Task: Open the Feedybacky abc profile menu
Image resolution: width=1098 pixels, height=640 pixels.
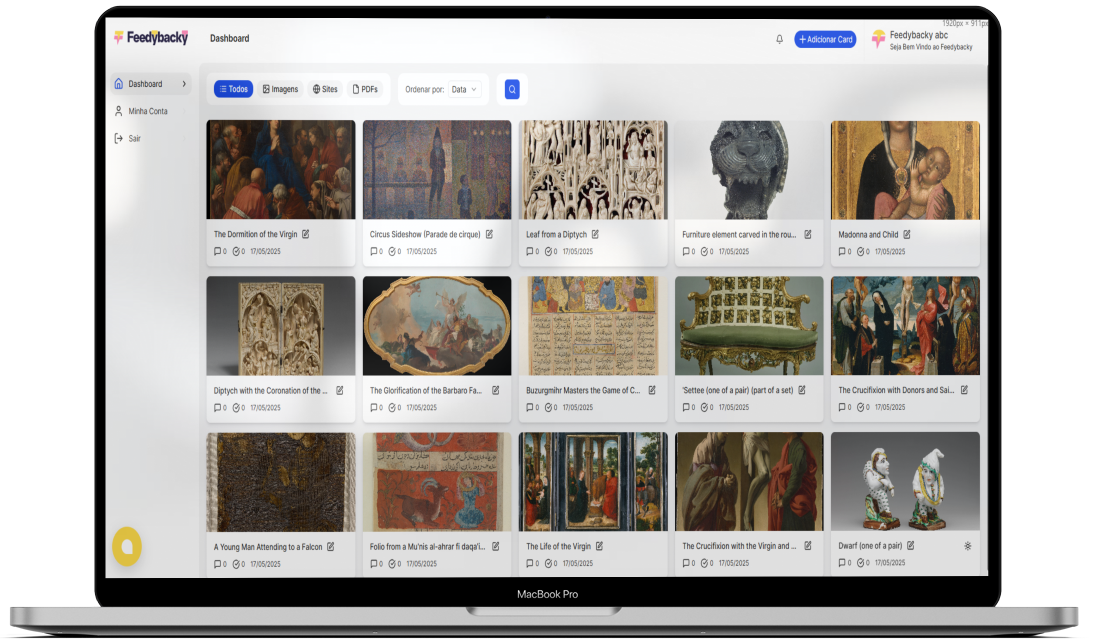Action: 920,40
